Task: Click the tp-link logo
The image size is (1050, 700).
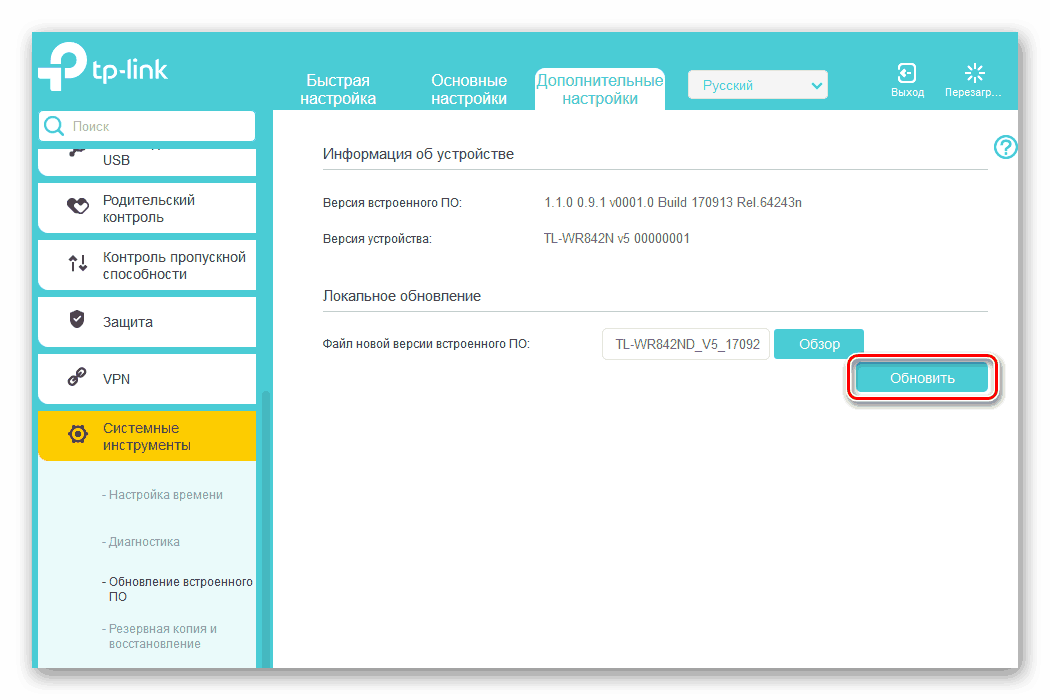Action: [103, 68]
